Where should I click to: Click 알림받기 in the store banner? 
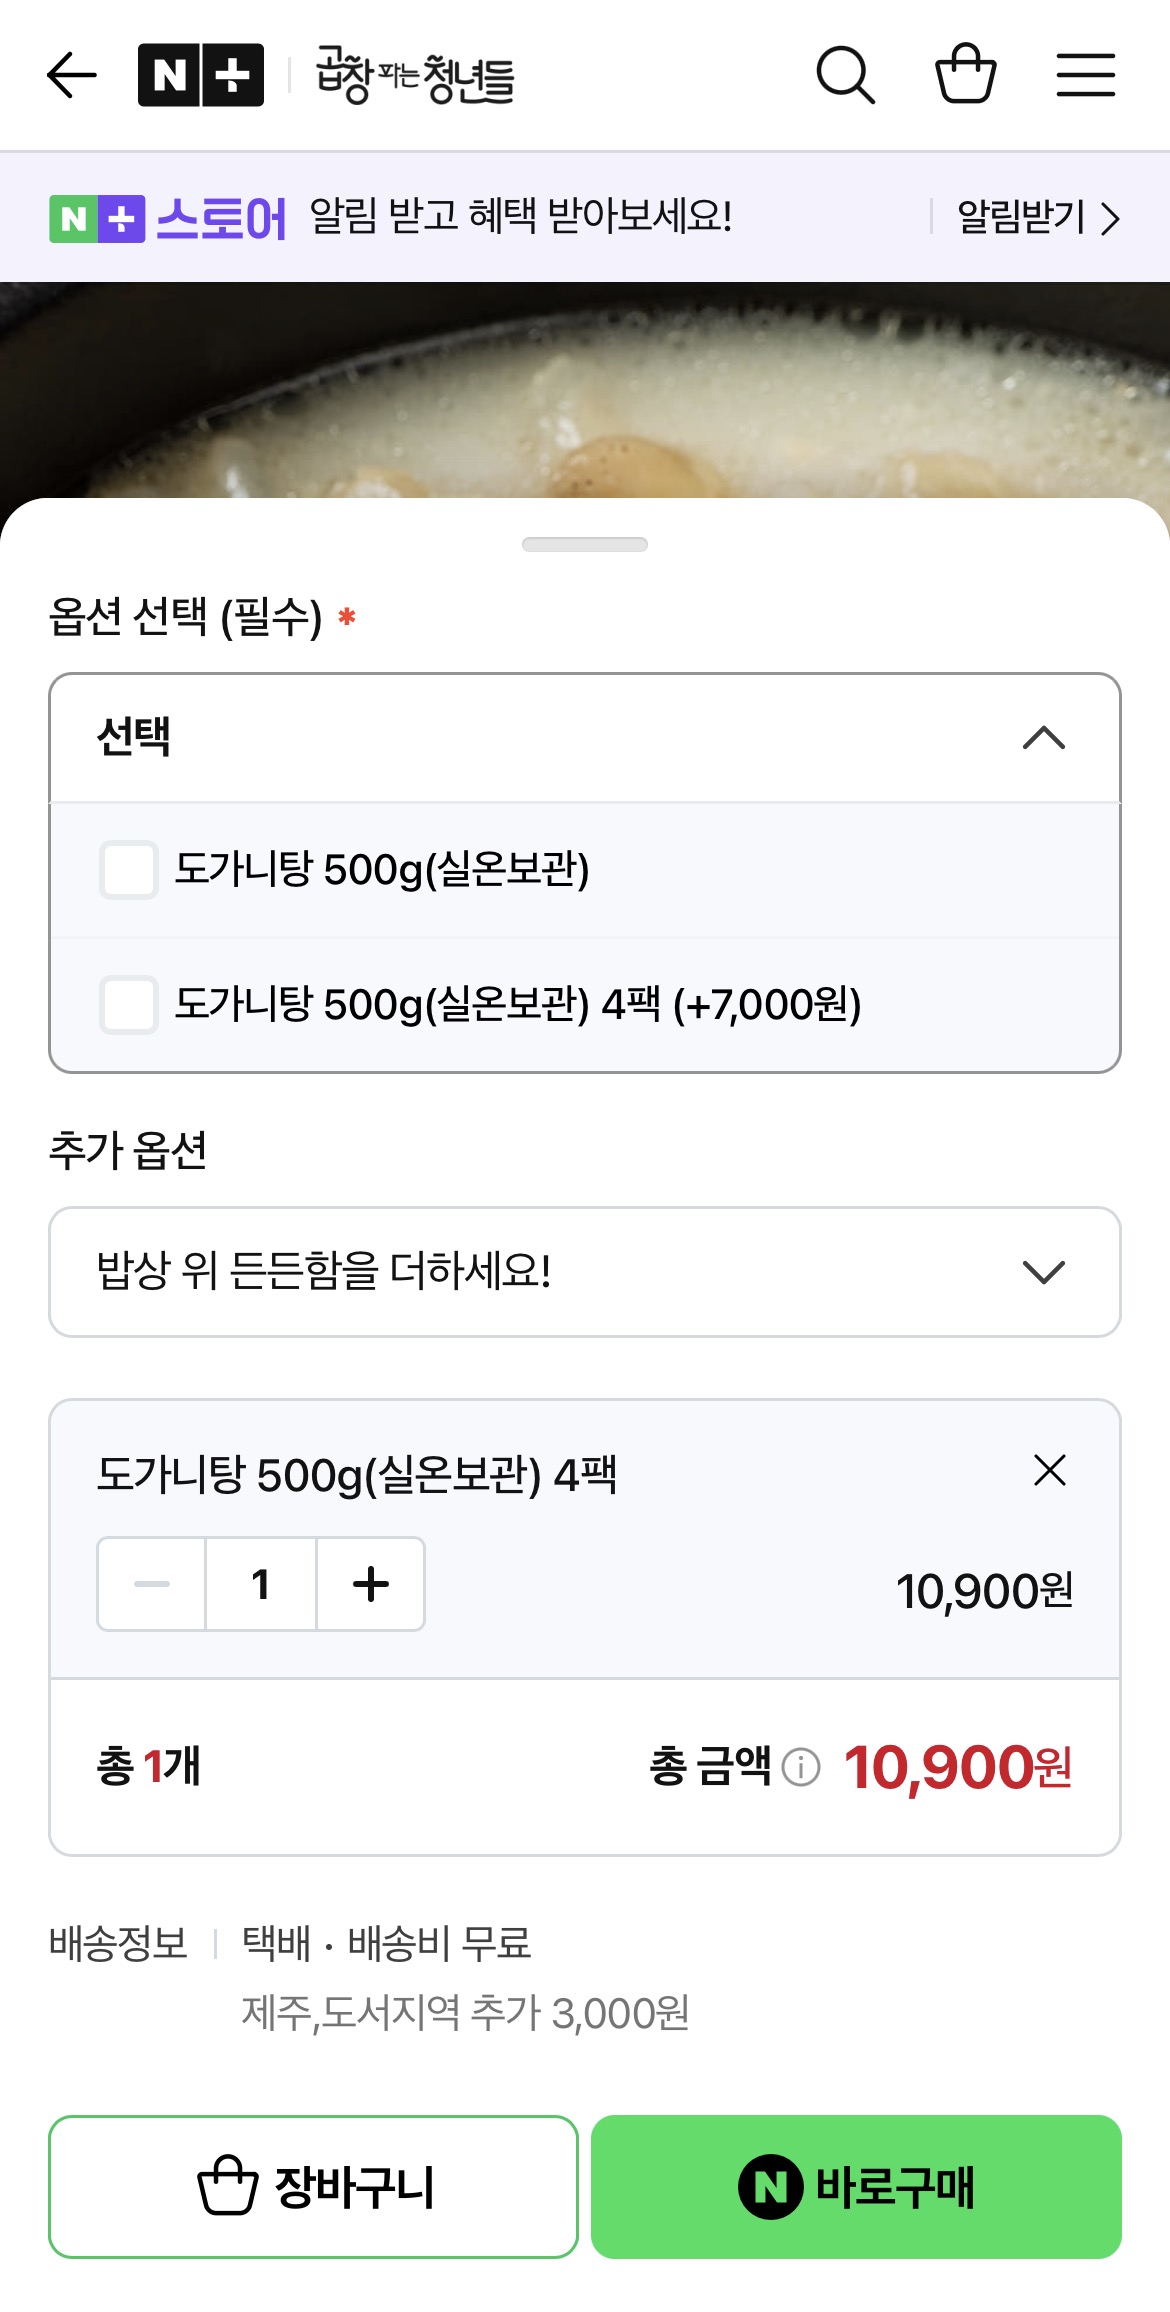point(1037,217)
